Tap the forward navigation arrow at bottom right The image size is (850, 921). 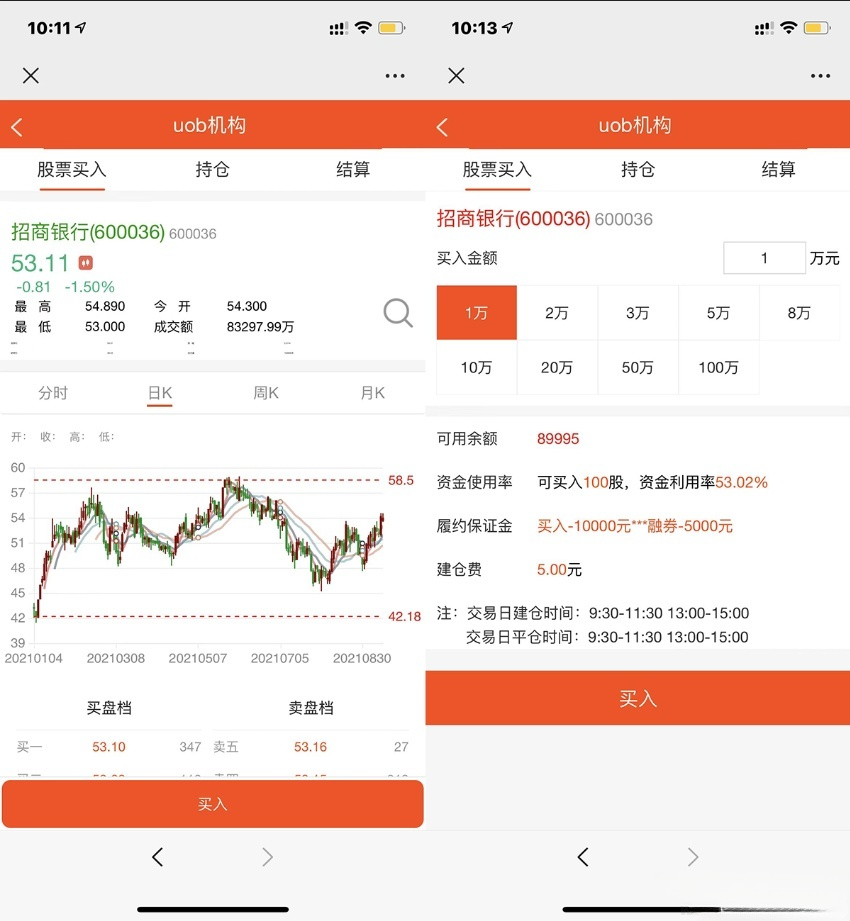click(x=692, y=857)
